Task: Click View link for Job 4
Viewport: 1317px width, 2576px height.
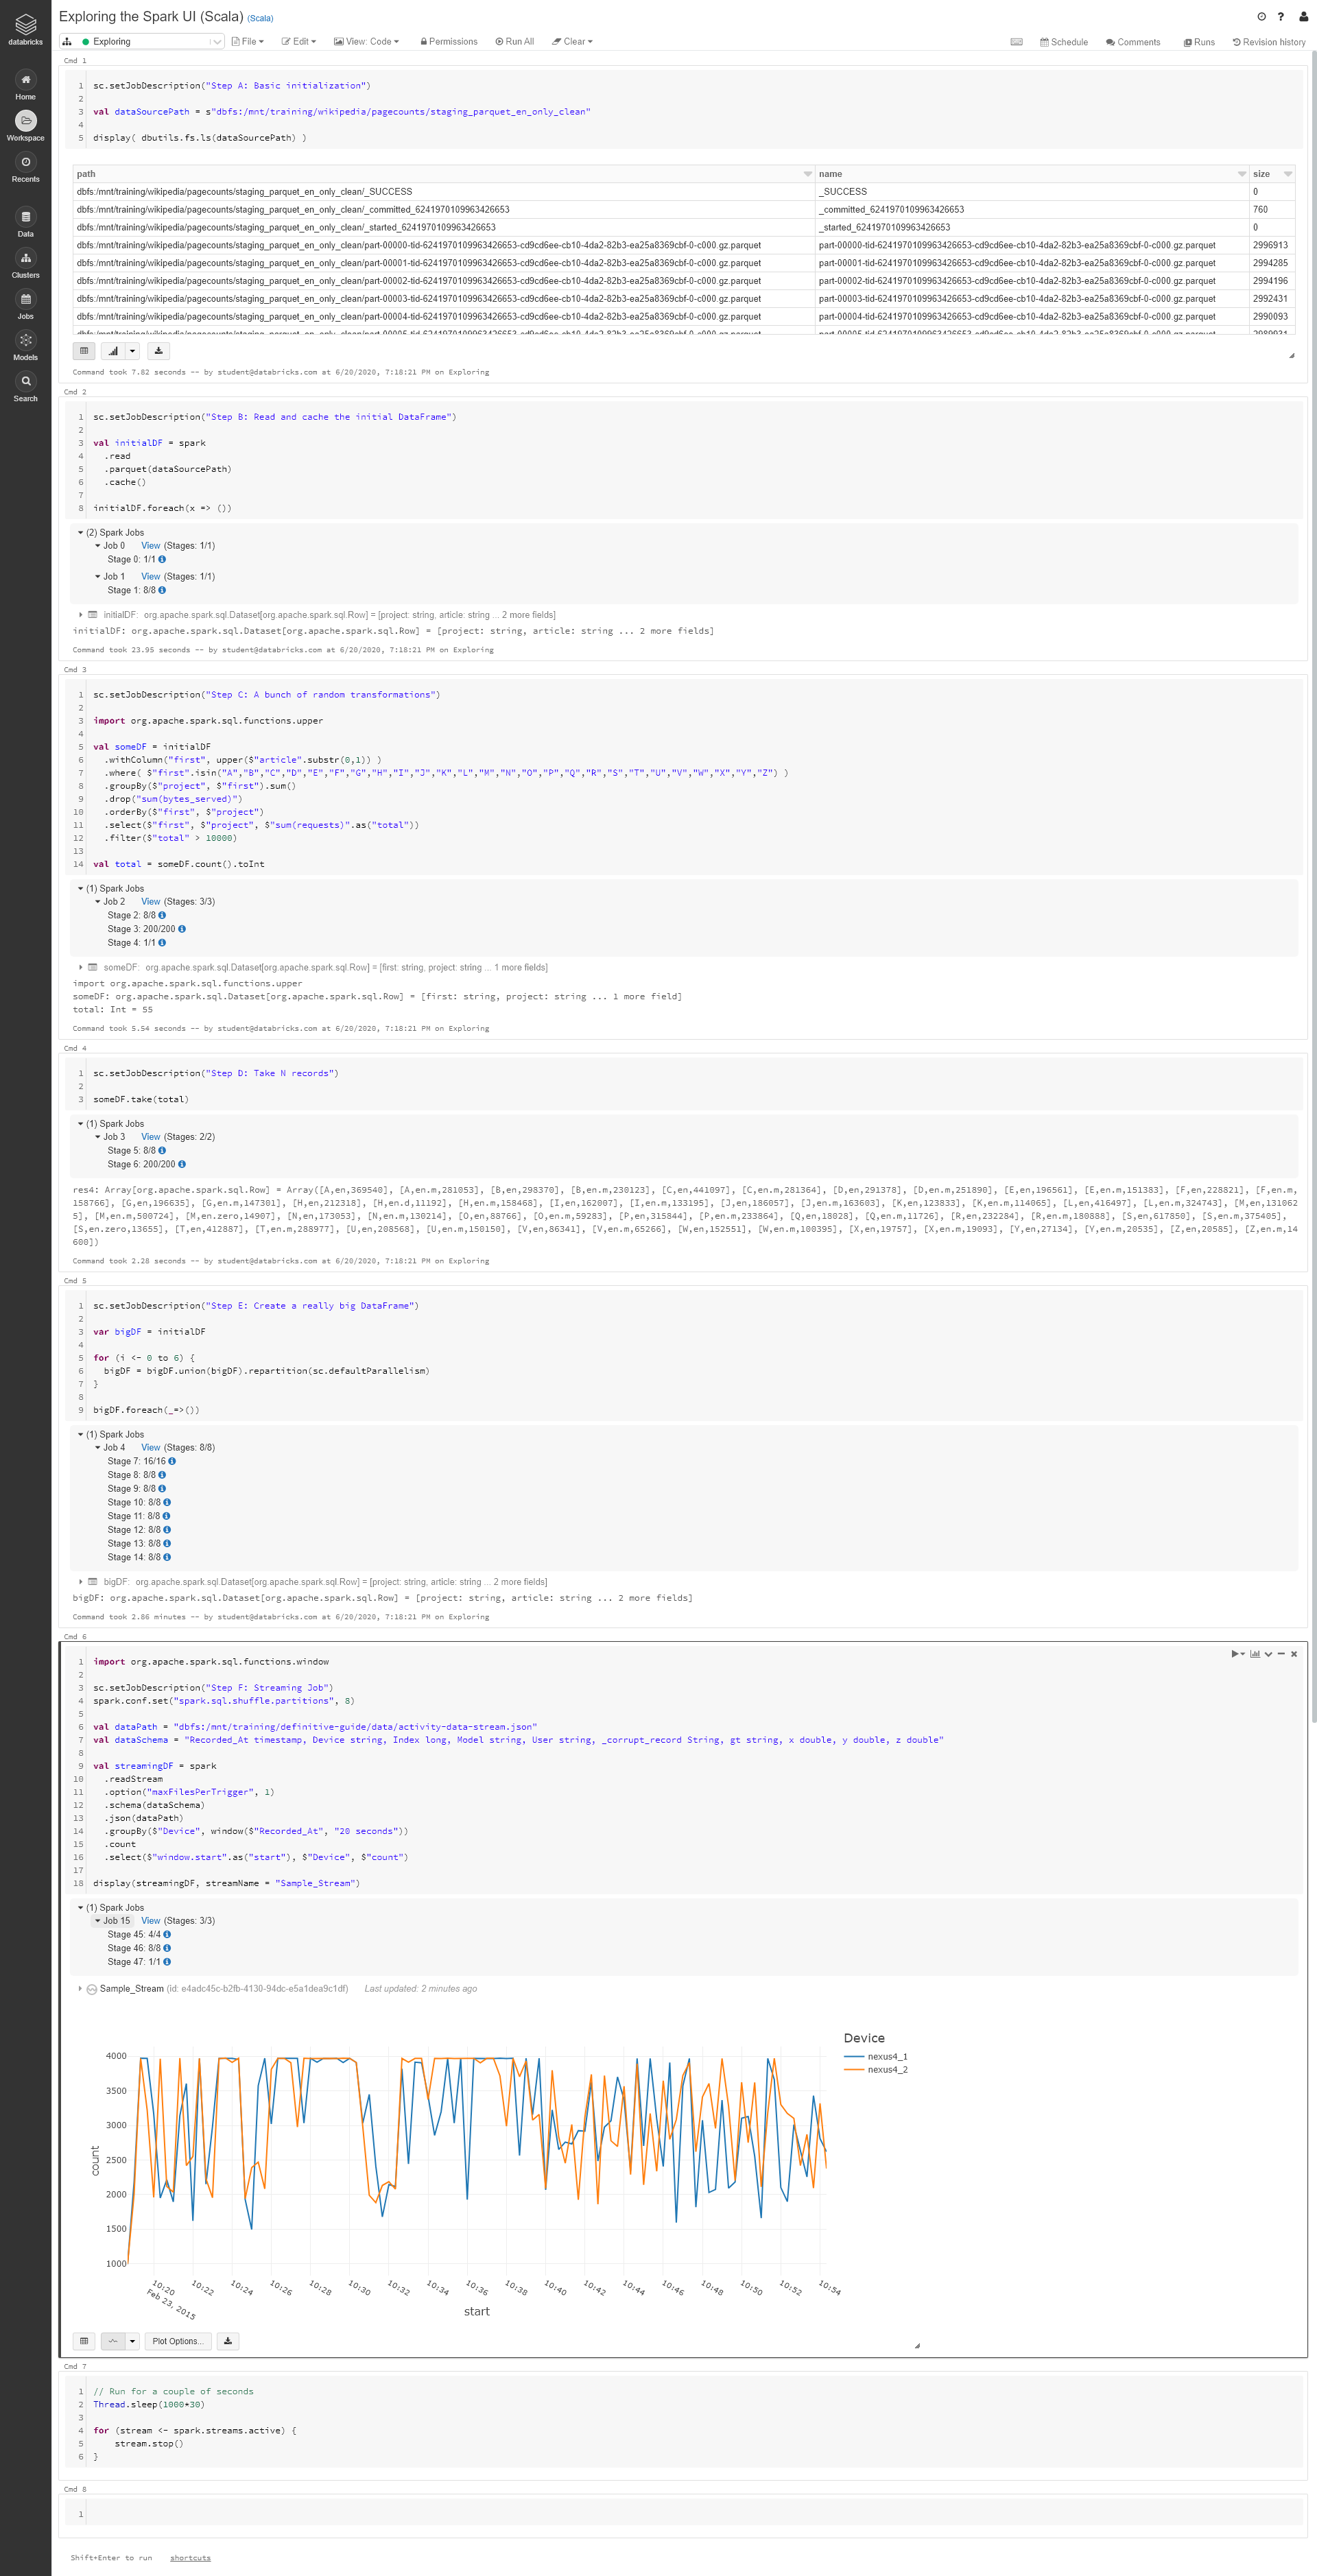Action: pyautogui.click(x=151, y=1448)
